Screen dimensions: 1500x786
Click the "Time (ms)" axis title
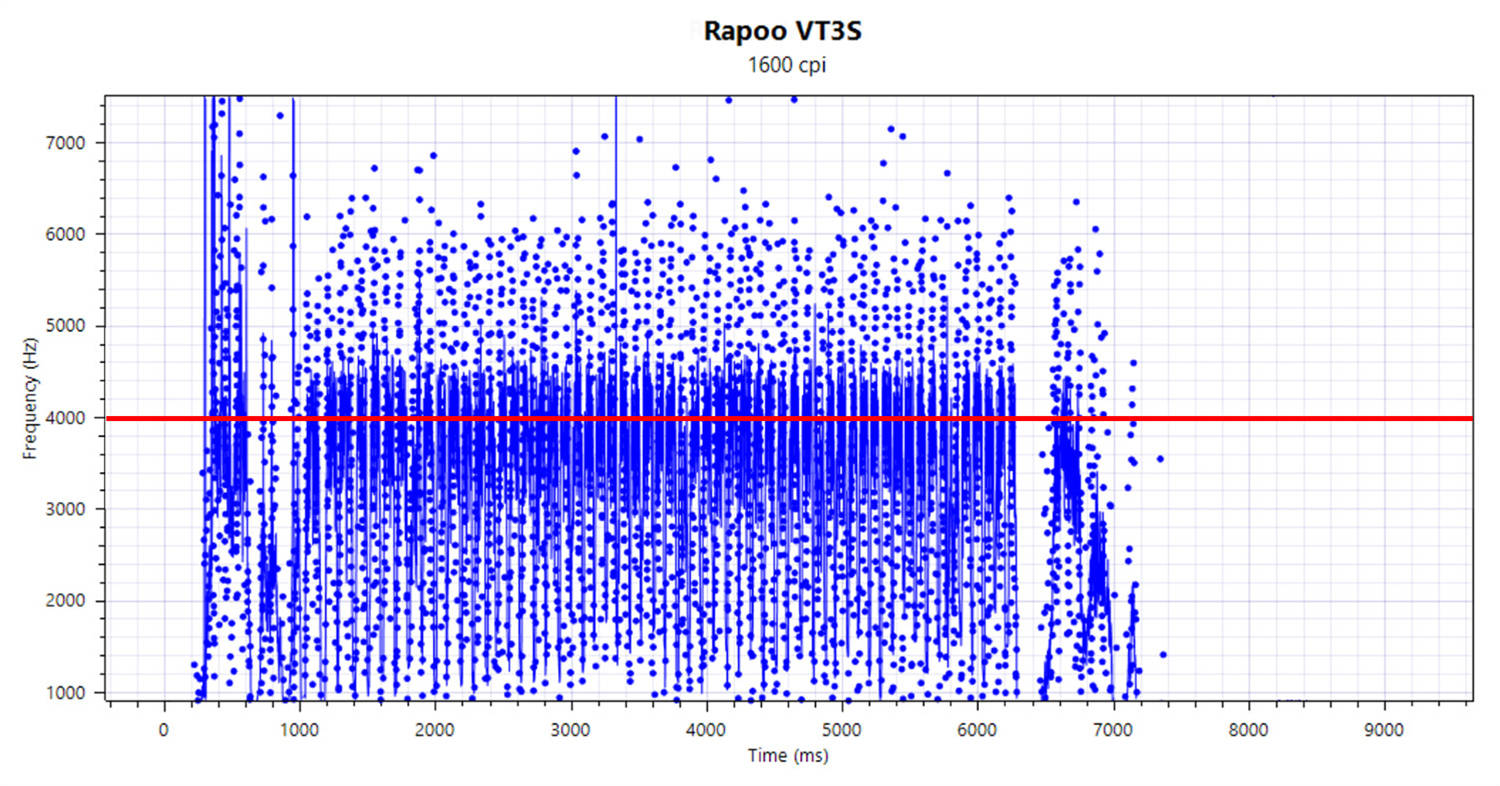point(788,756)
